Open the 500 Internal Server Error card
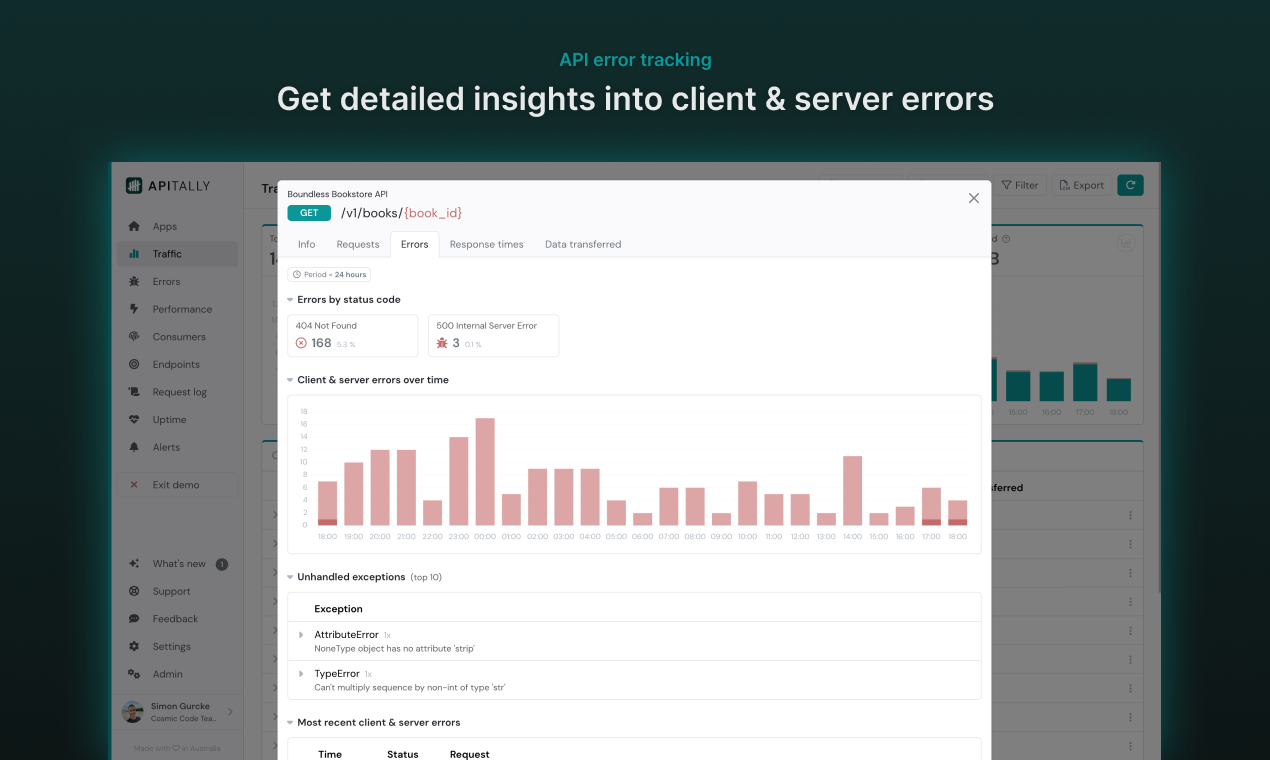 [x=494, y=336]
